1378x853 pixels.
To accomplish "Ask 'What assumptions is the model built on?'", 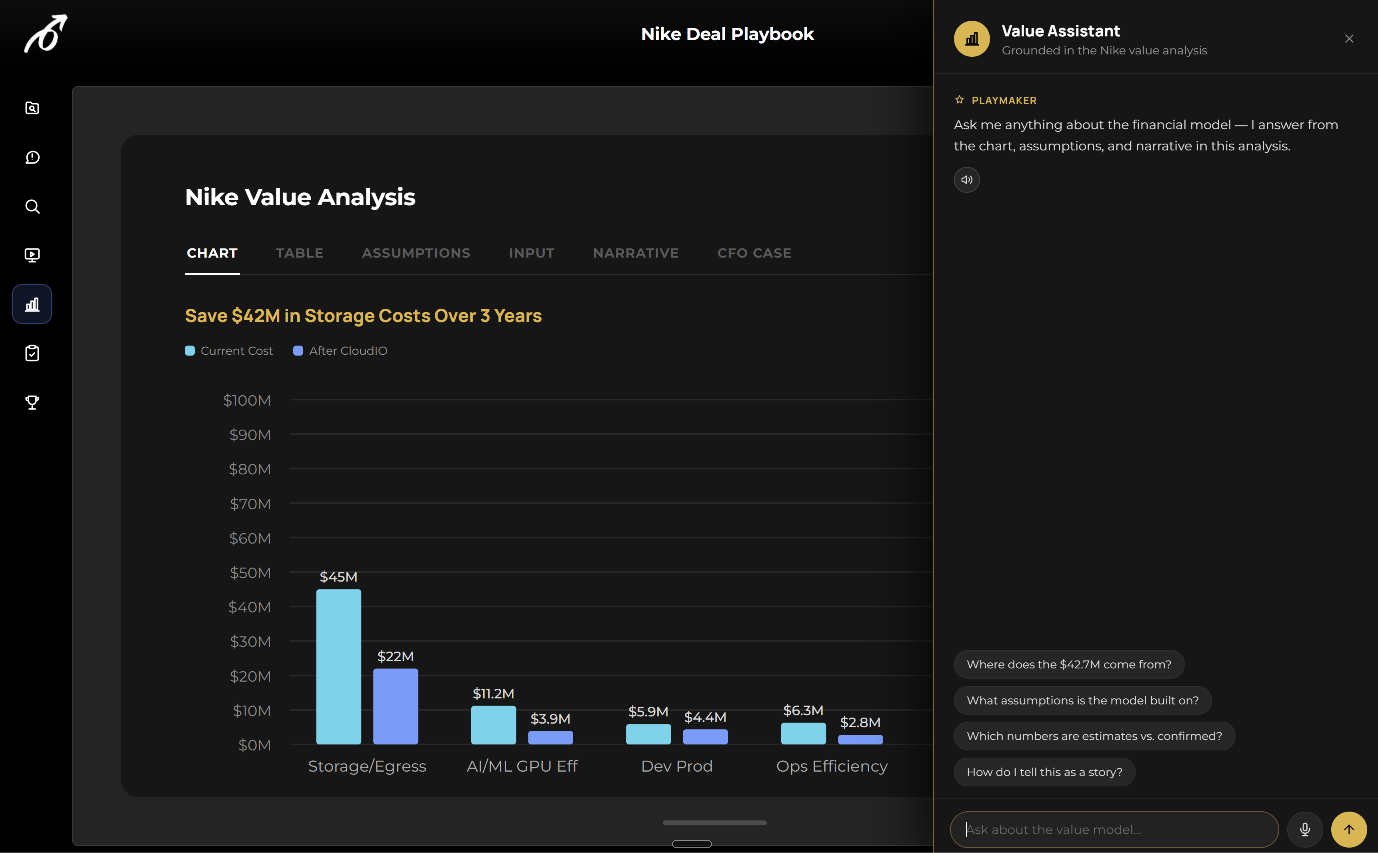I will coord(1083,700).
